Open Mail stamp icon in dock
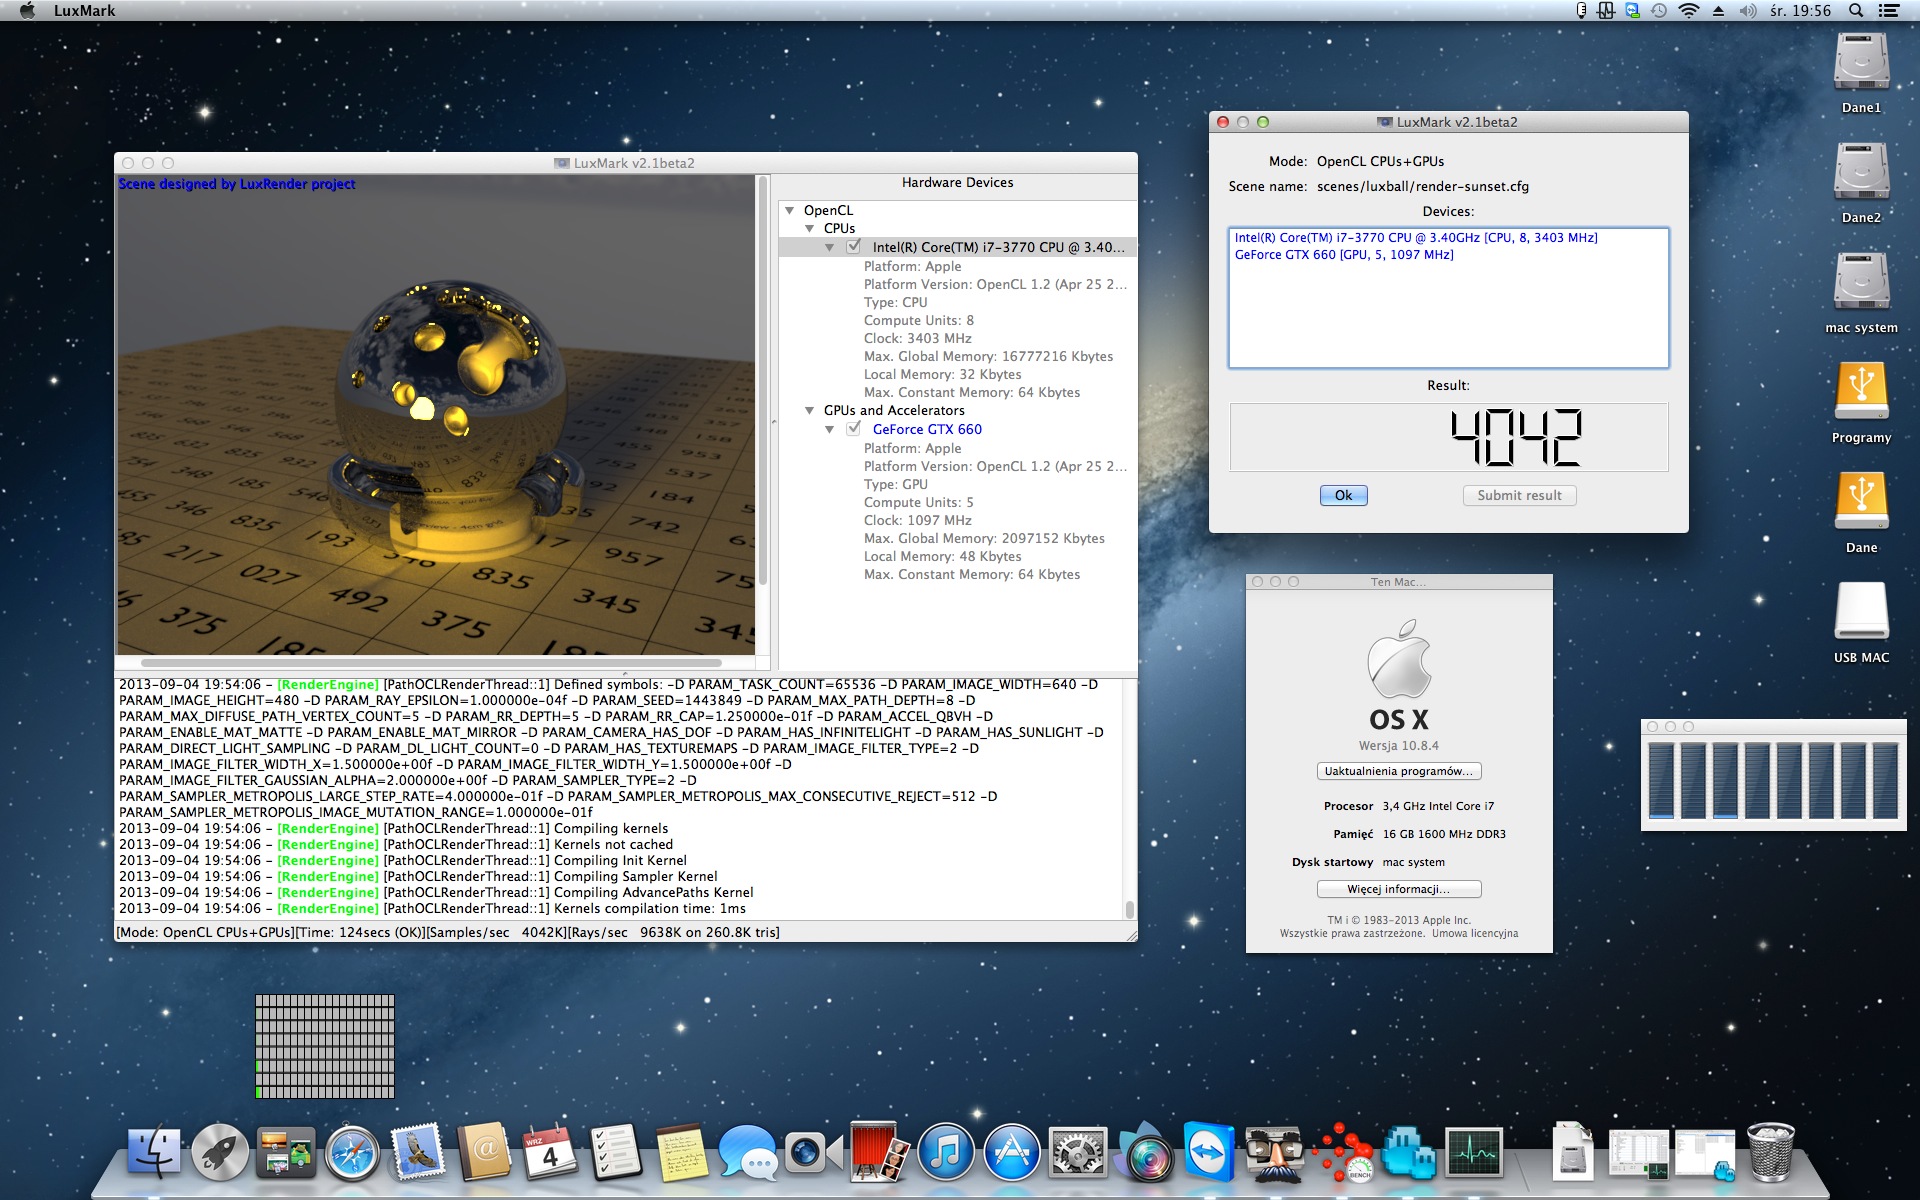This screenshot has height=1200, width=1920. tap(418, 1153)
